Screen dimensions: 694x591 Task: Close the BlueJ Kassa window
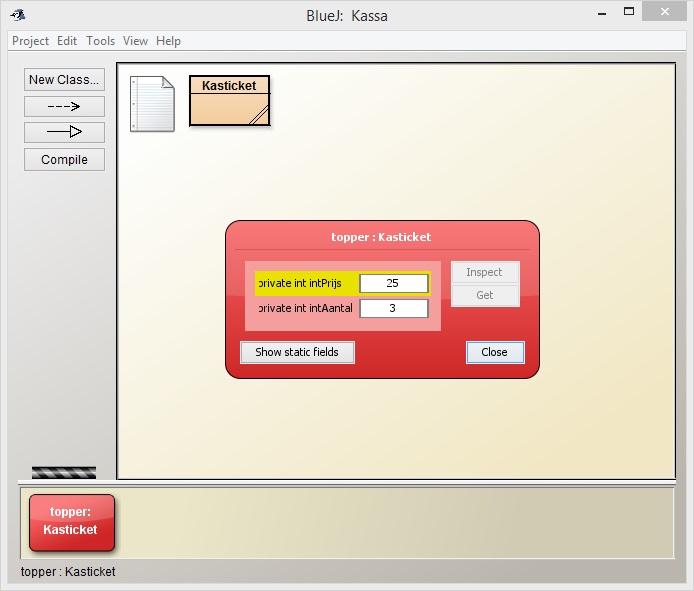pos(664,12)
